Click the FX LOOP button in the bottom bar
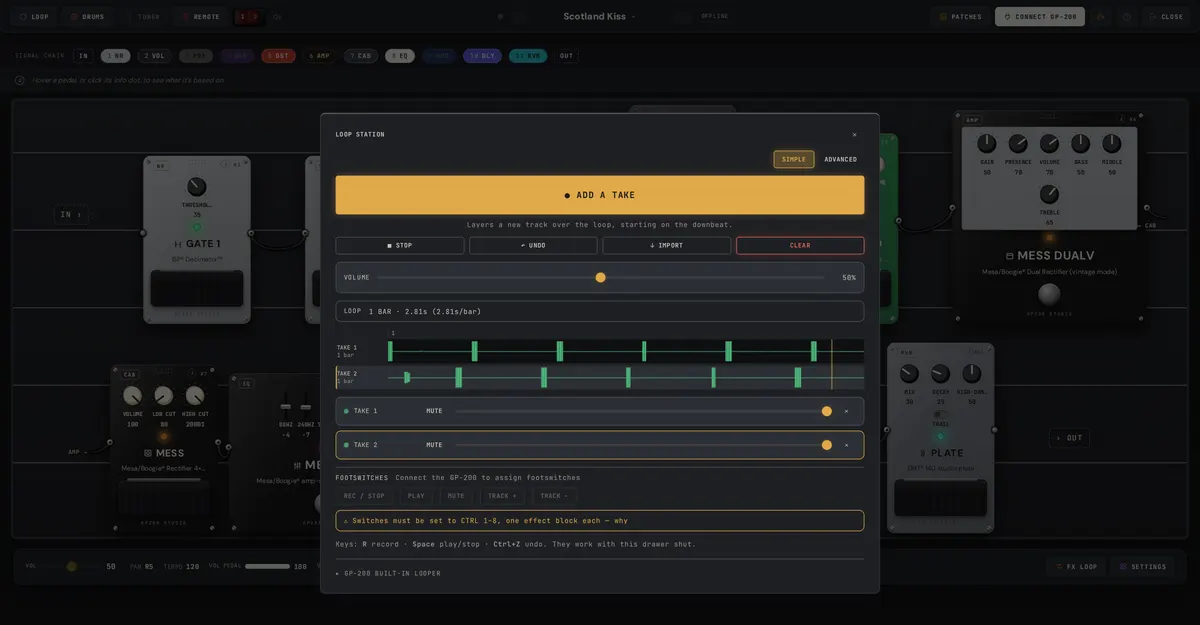1200x625 pixels. (x=1075, y=566)
